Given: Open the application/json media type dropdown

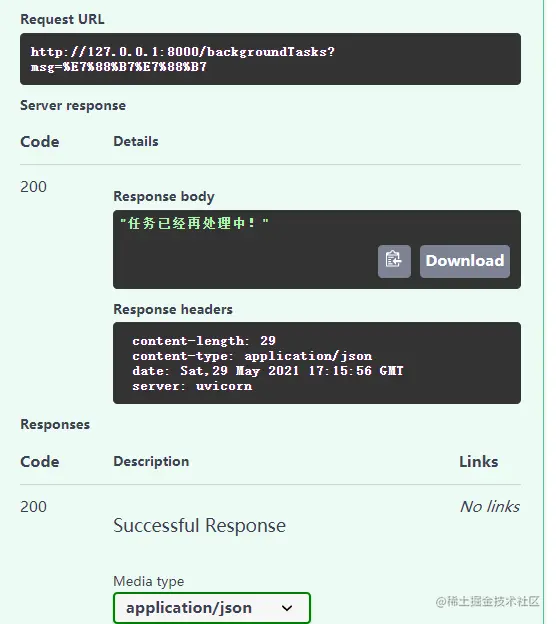Looking at the screenshot, I should coord(211,608).
